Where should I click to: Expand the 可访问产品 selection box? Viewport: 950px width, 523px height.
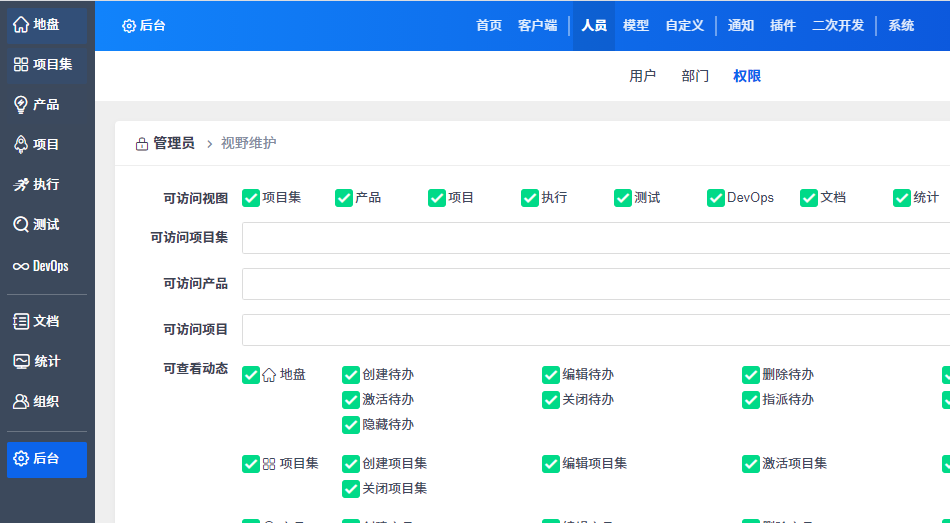[x=595, y=284]
